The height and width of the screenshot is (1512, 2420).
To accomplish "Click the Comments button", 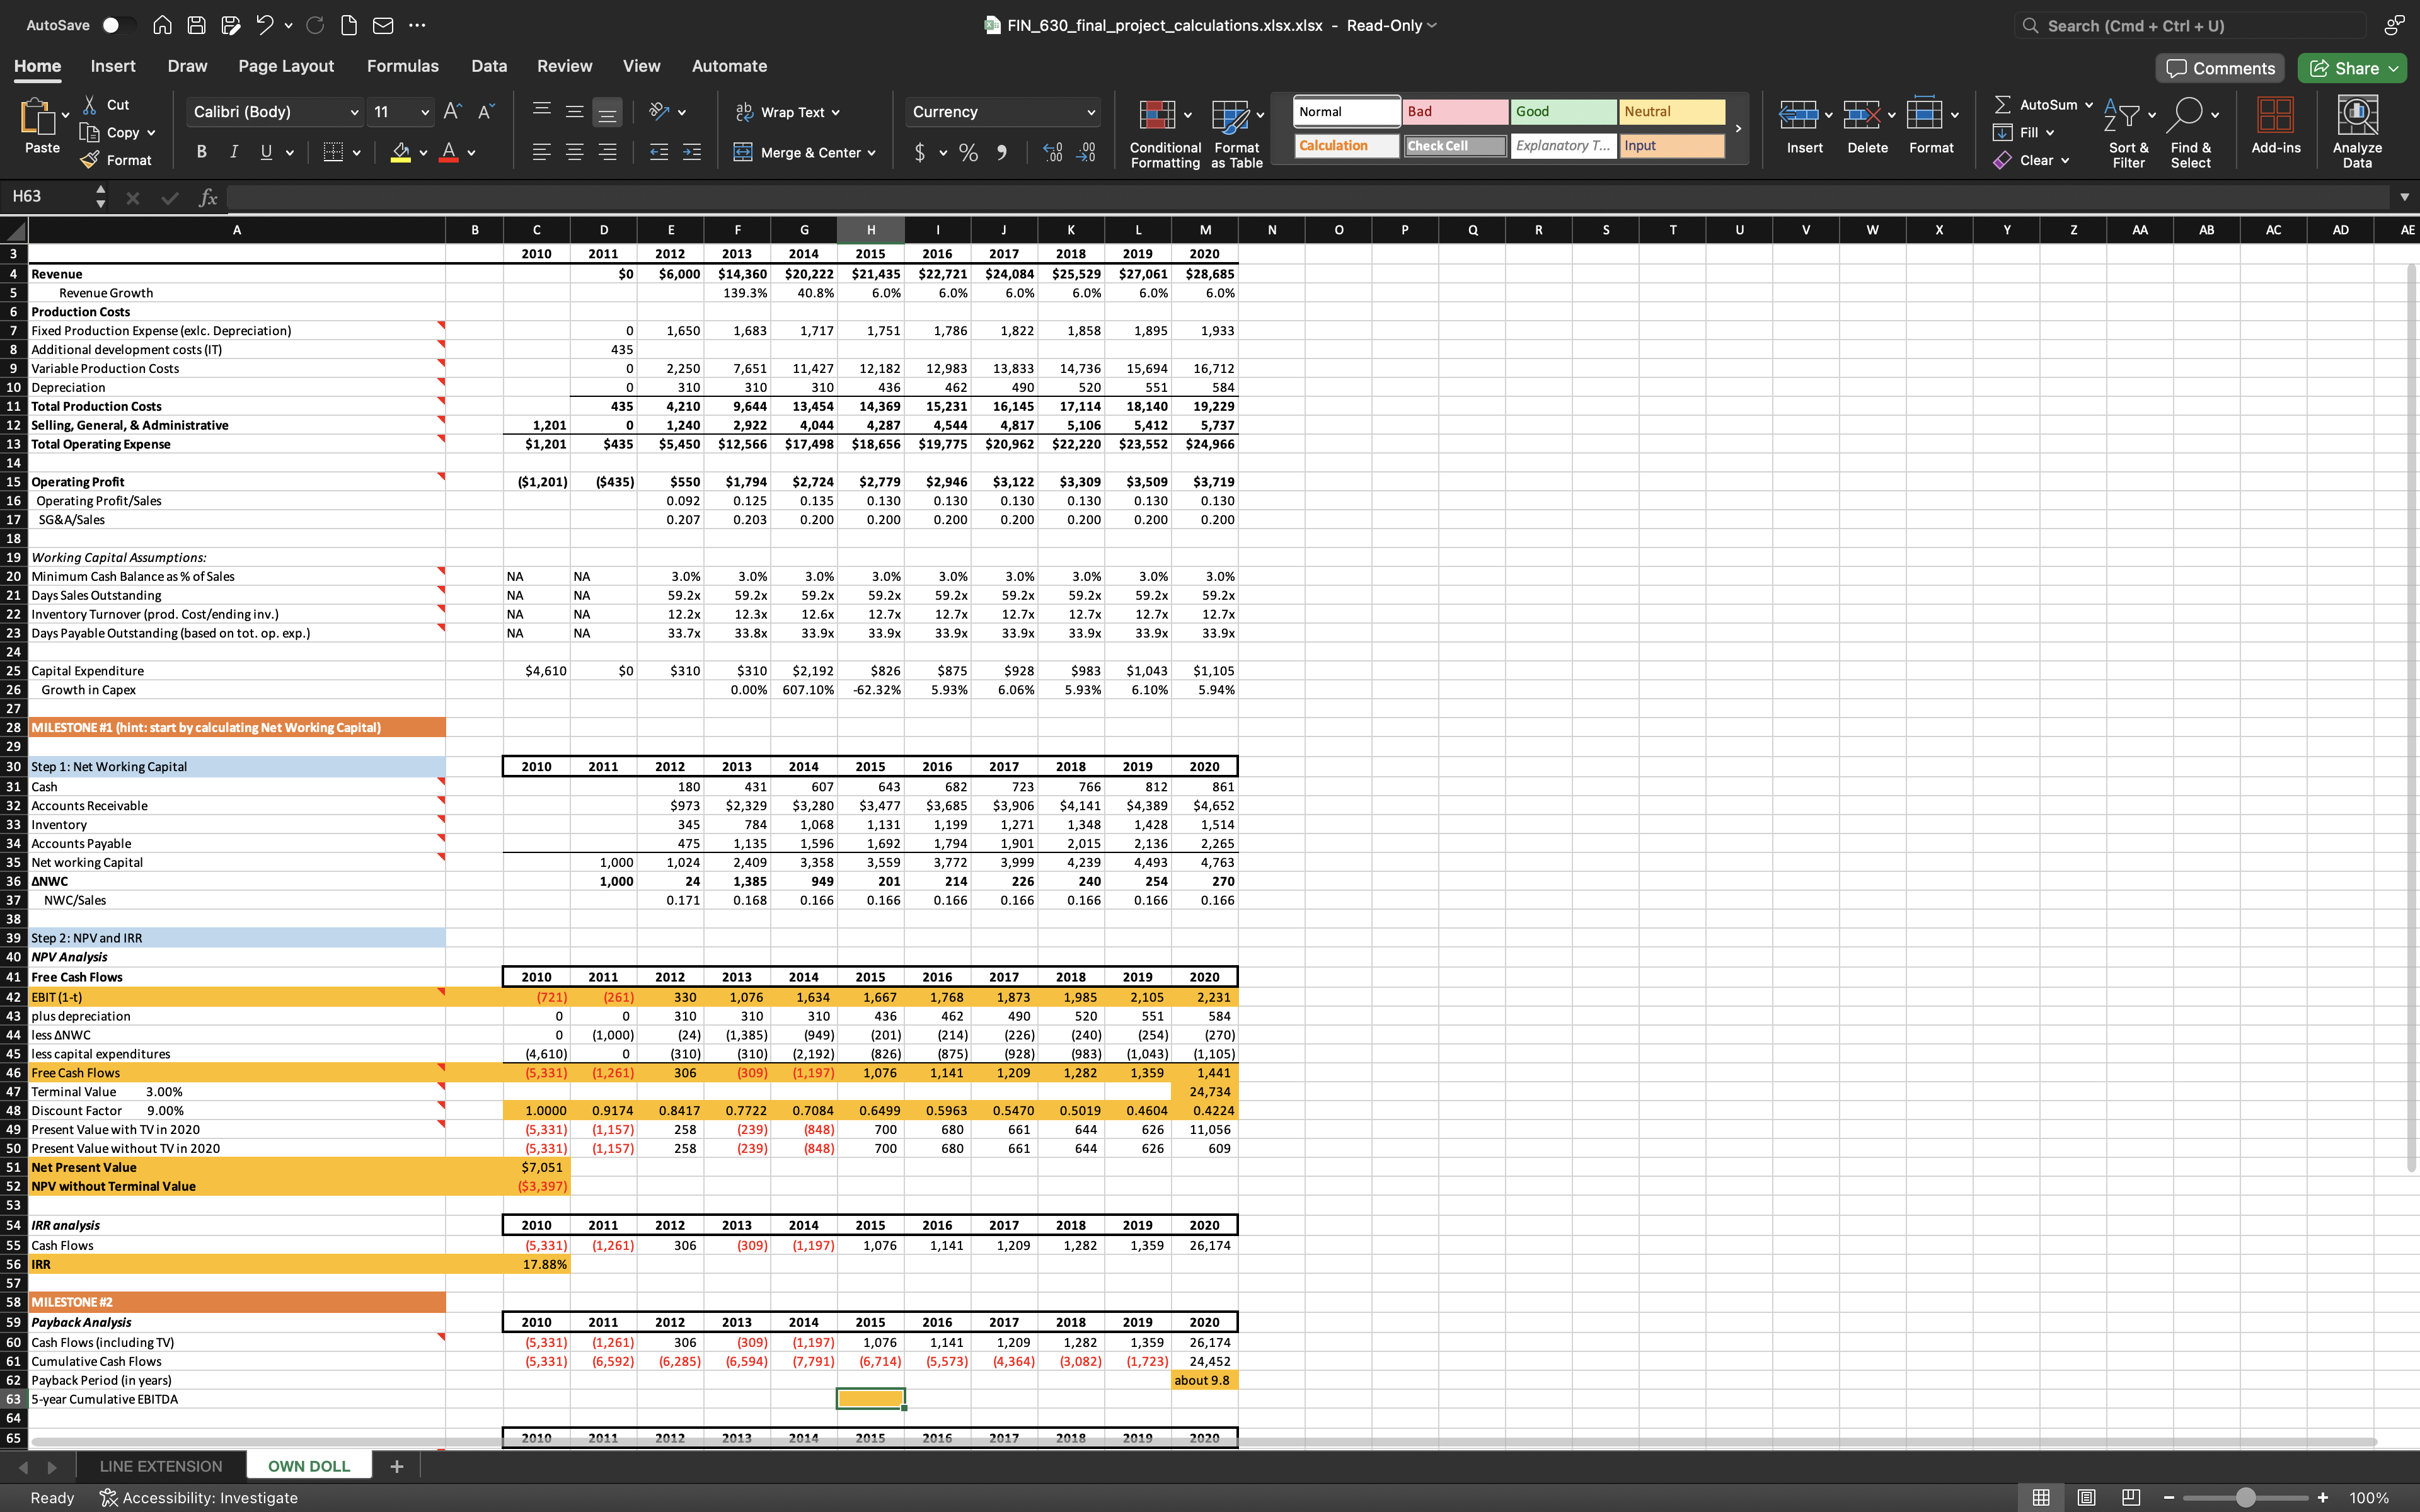I will [x=2221, y=68].
